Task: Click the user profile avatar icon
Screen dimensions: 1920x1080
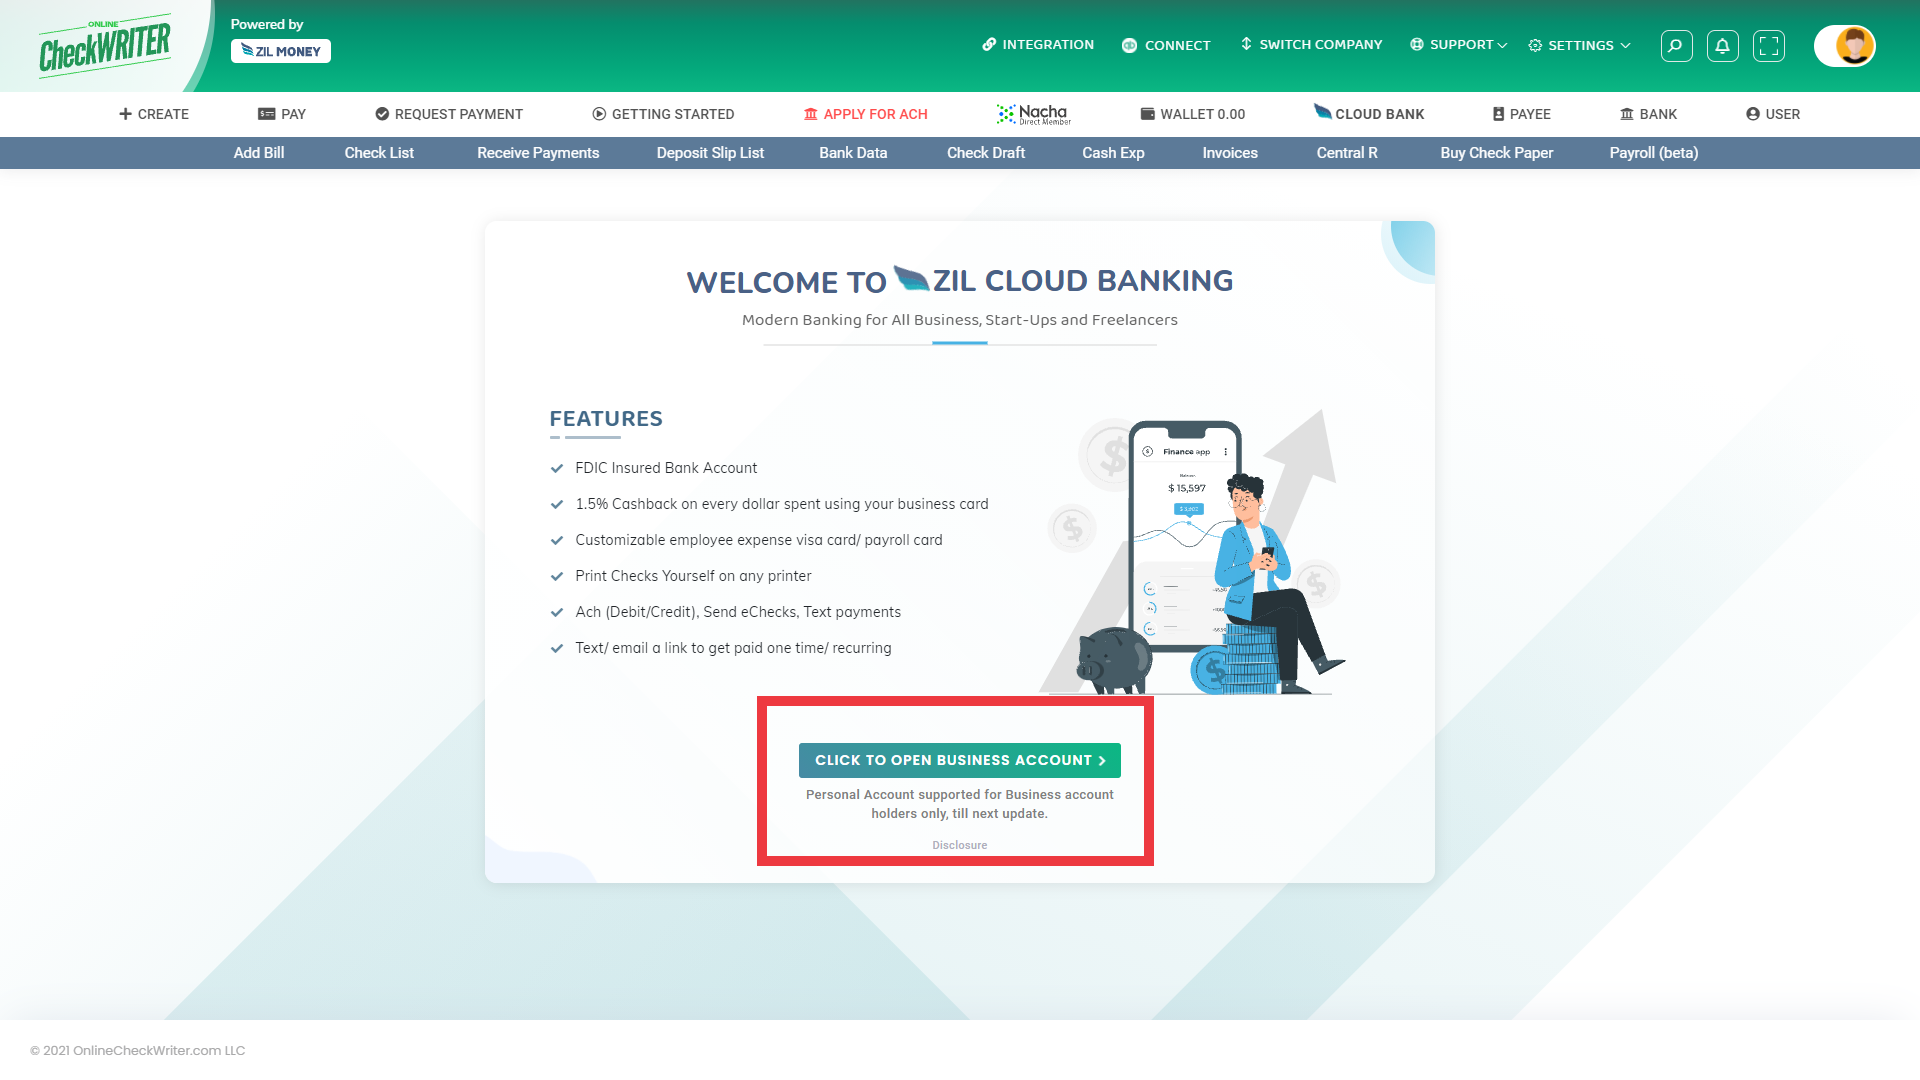Action: tap(1855, 45)
